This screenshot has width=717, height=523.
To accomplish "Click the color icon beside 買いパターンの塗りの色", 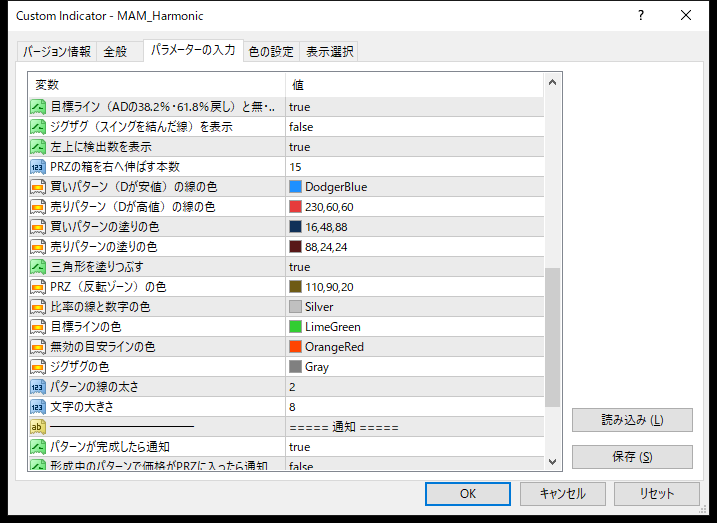I will click(38, 227).
